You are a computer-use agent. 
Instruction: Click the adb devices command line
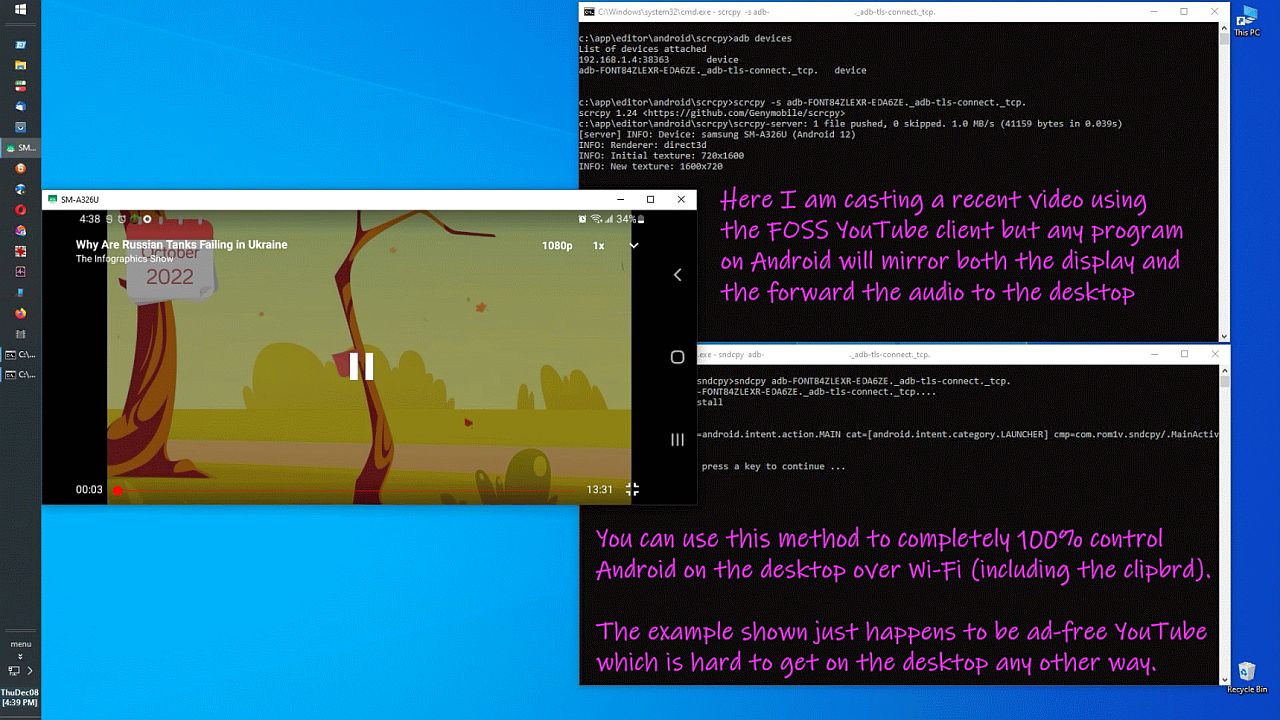click(x=685, y=38)
